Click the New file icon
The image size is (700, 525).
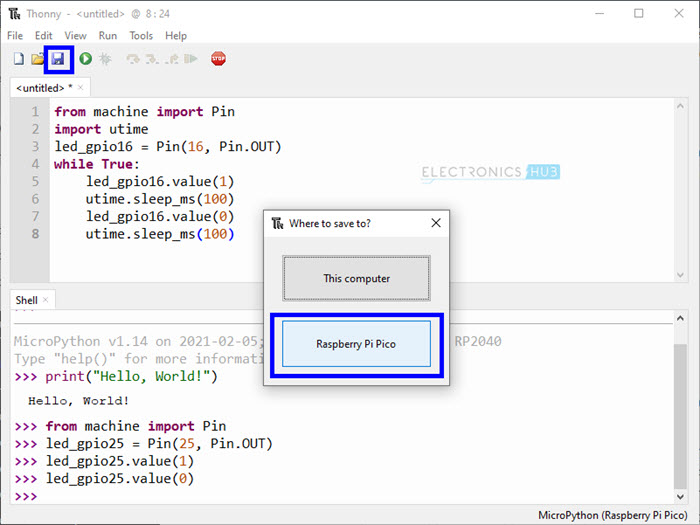pyautogui.click(x=18, y=59)
